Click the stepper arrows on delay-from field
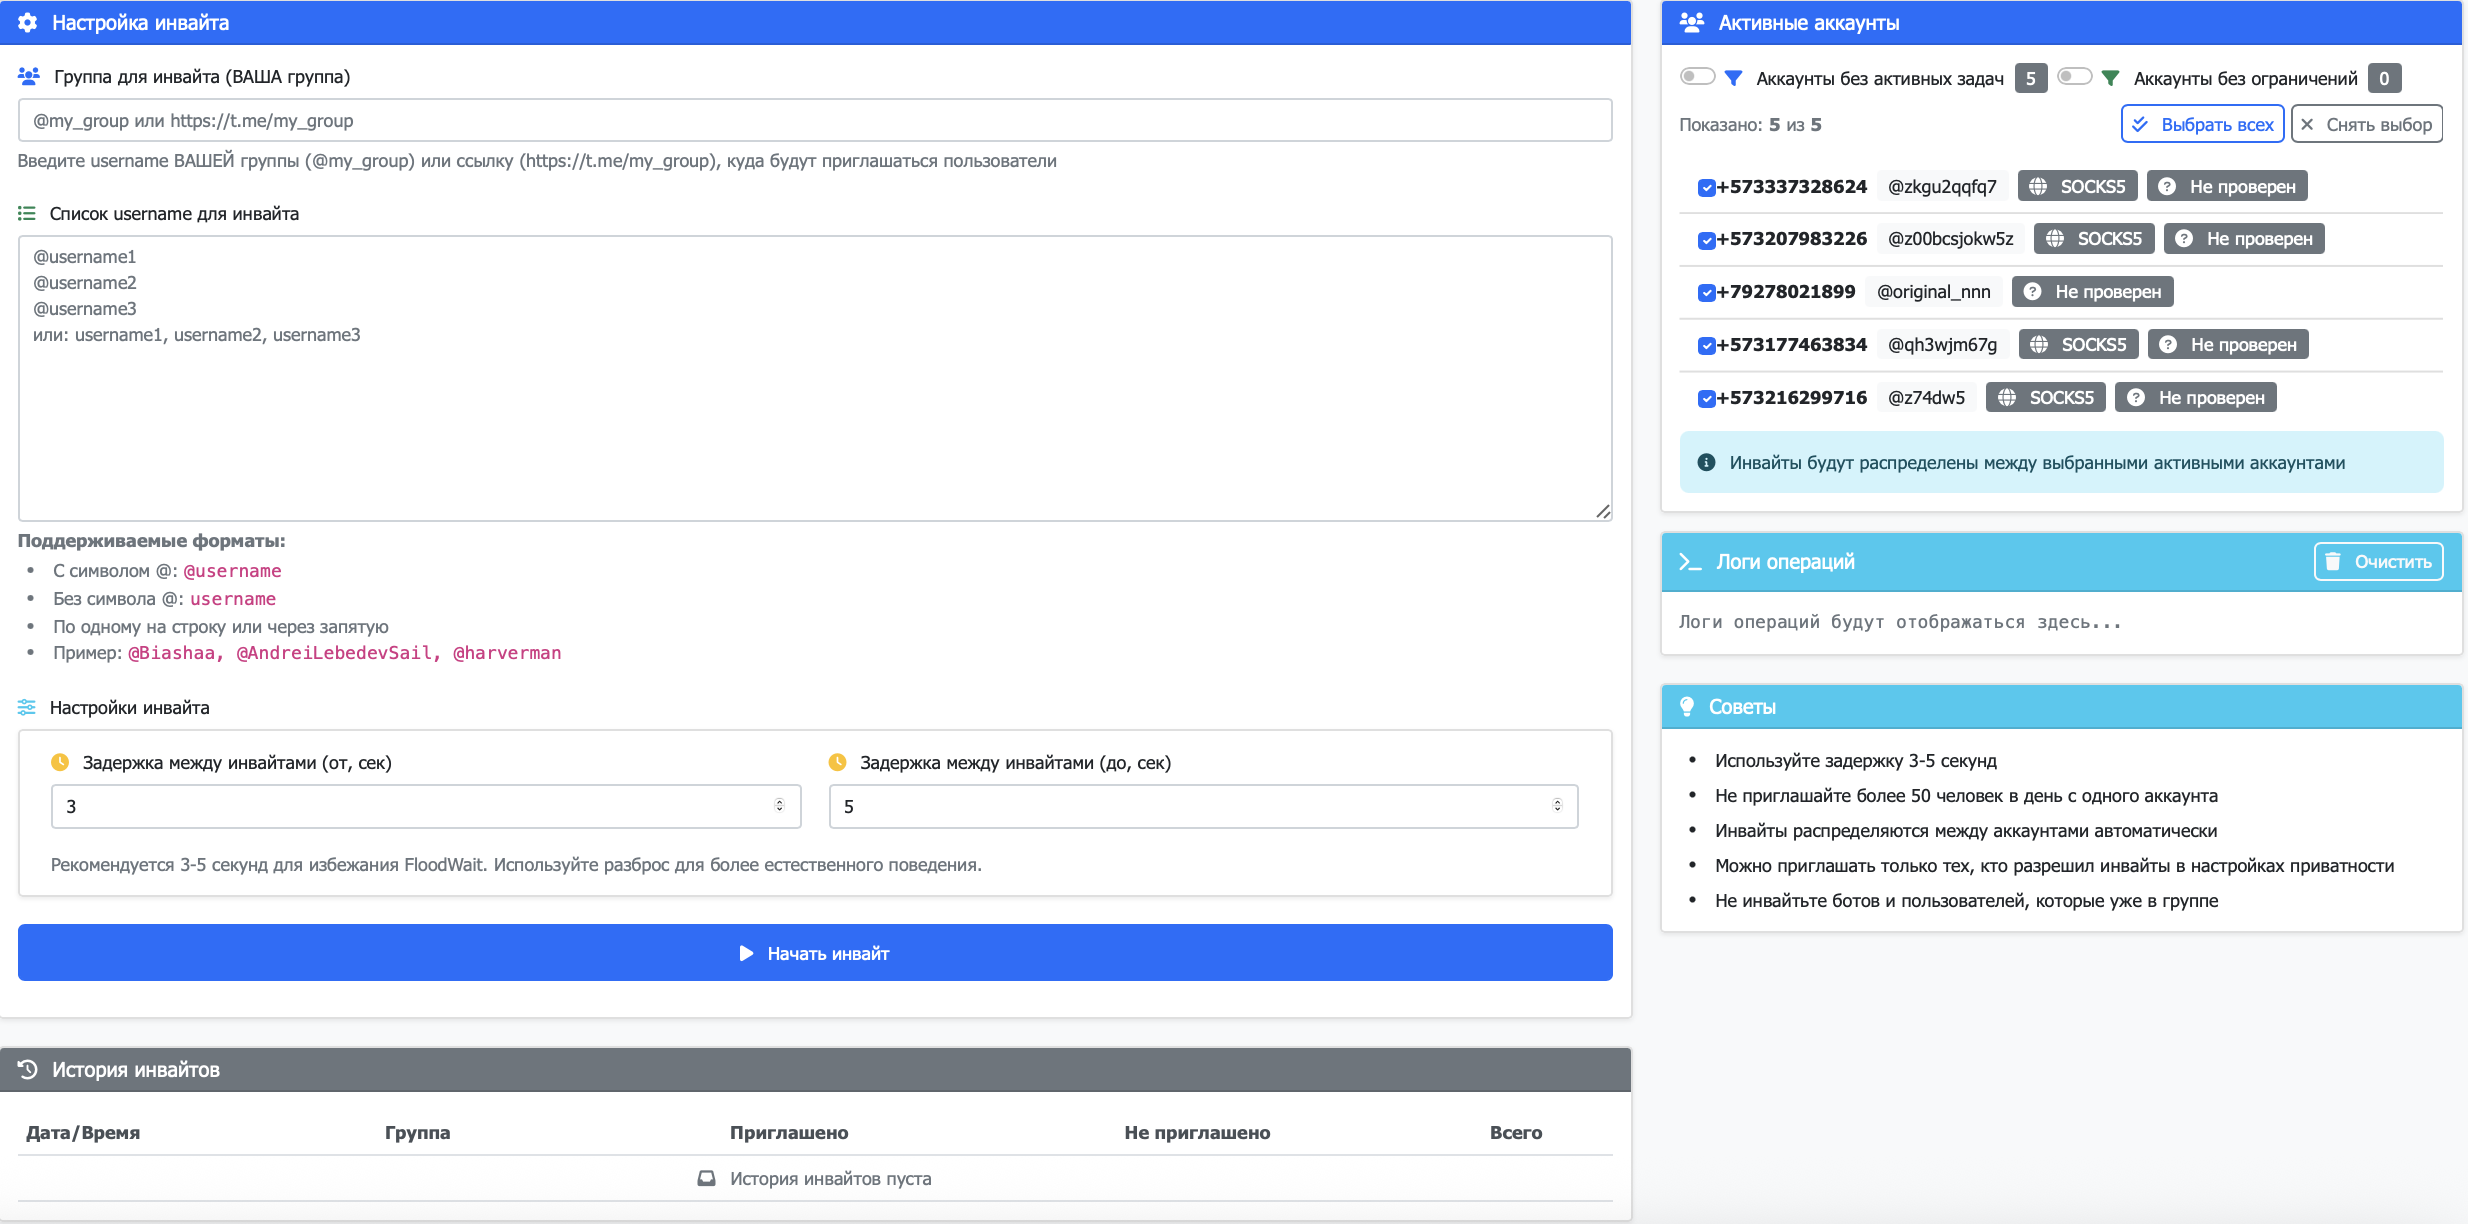 click(780, 806)
